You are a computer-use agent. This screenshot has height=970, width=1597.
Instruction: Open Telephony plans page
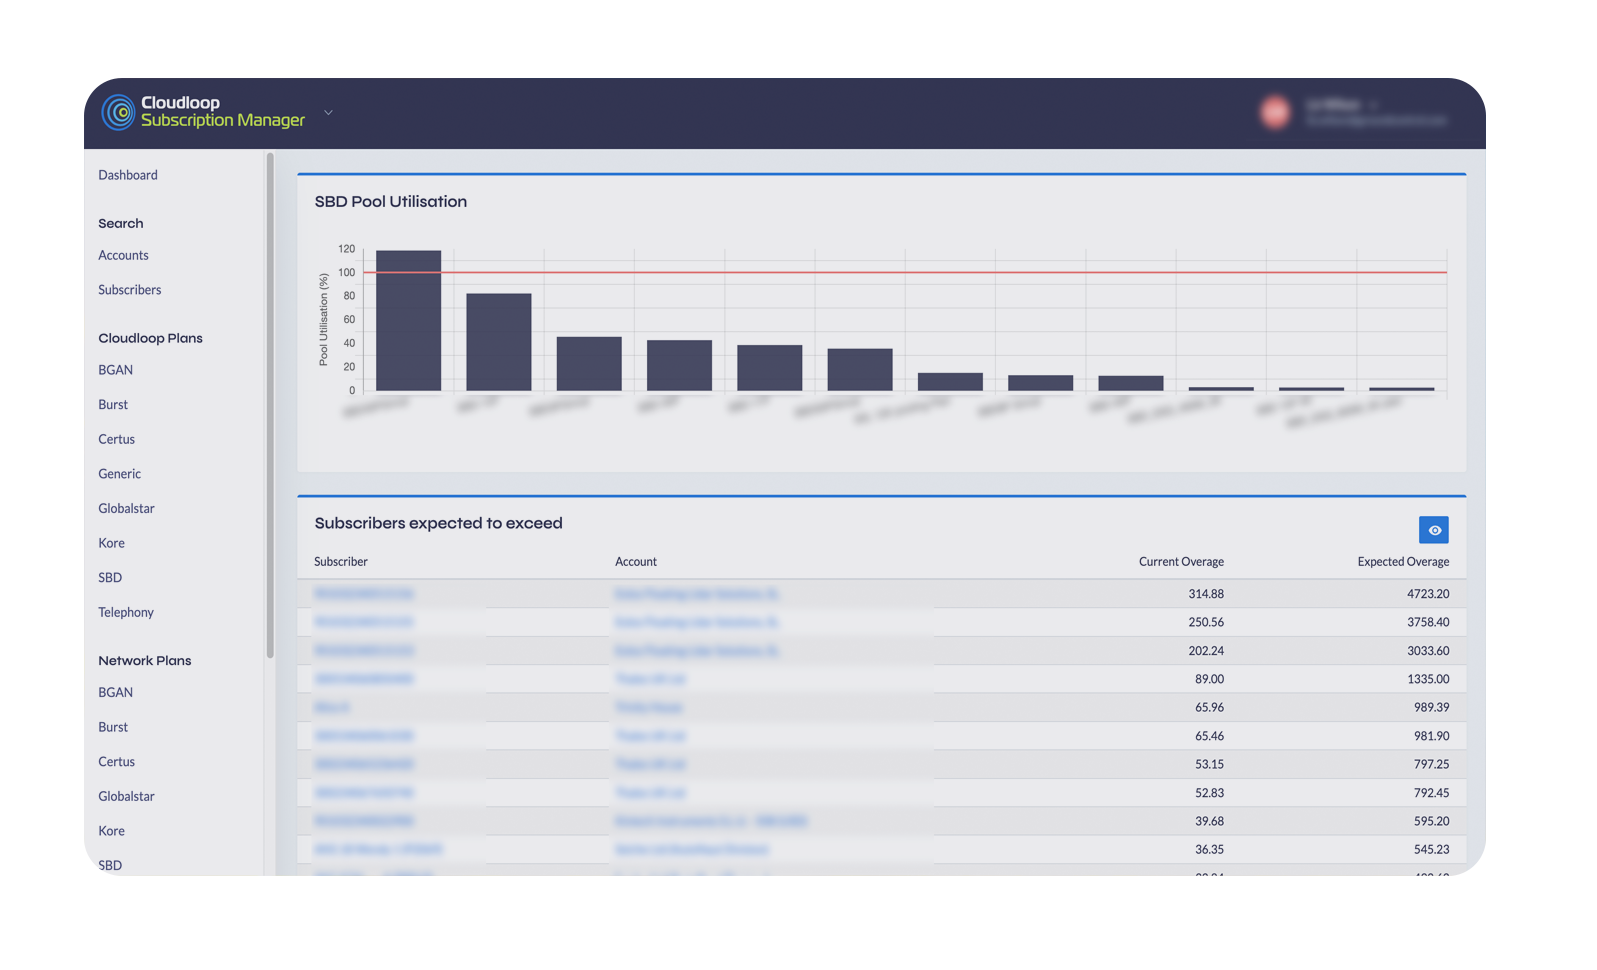coord(126,613)
